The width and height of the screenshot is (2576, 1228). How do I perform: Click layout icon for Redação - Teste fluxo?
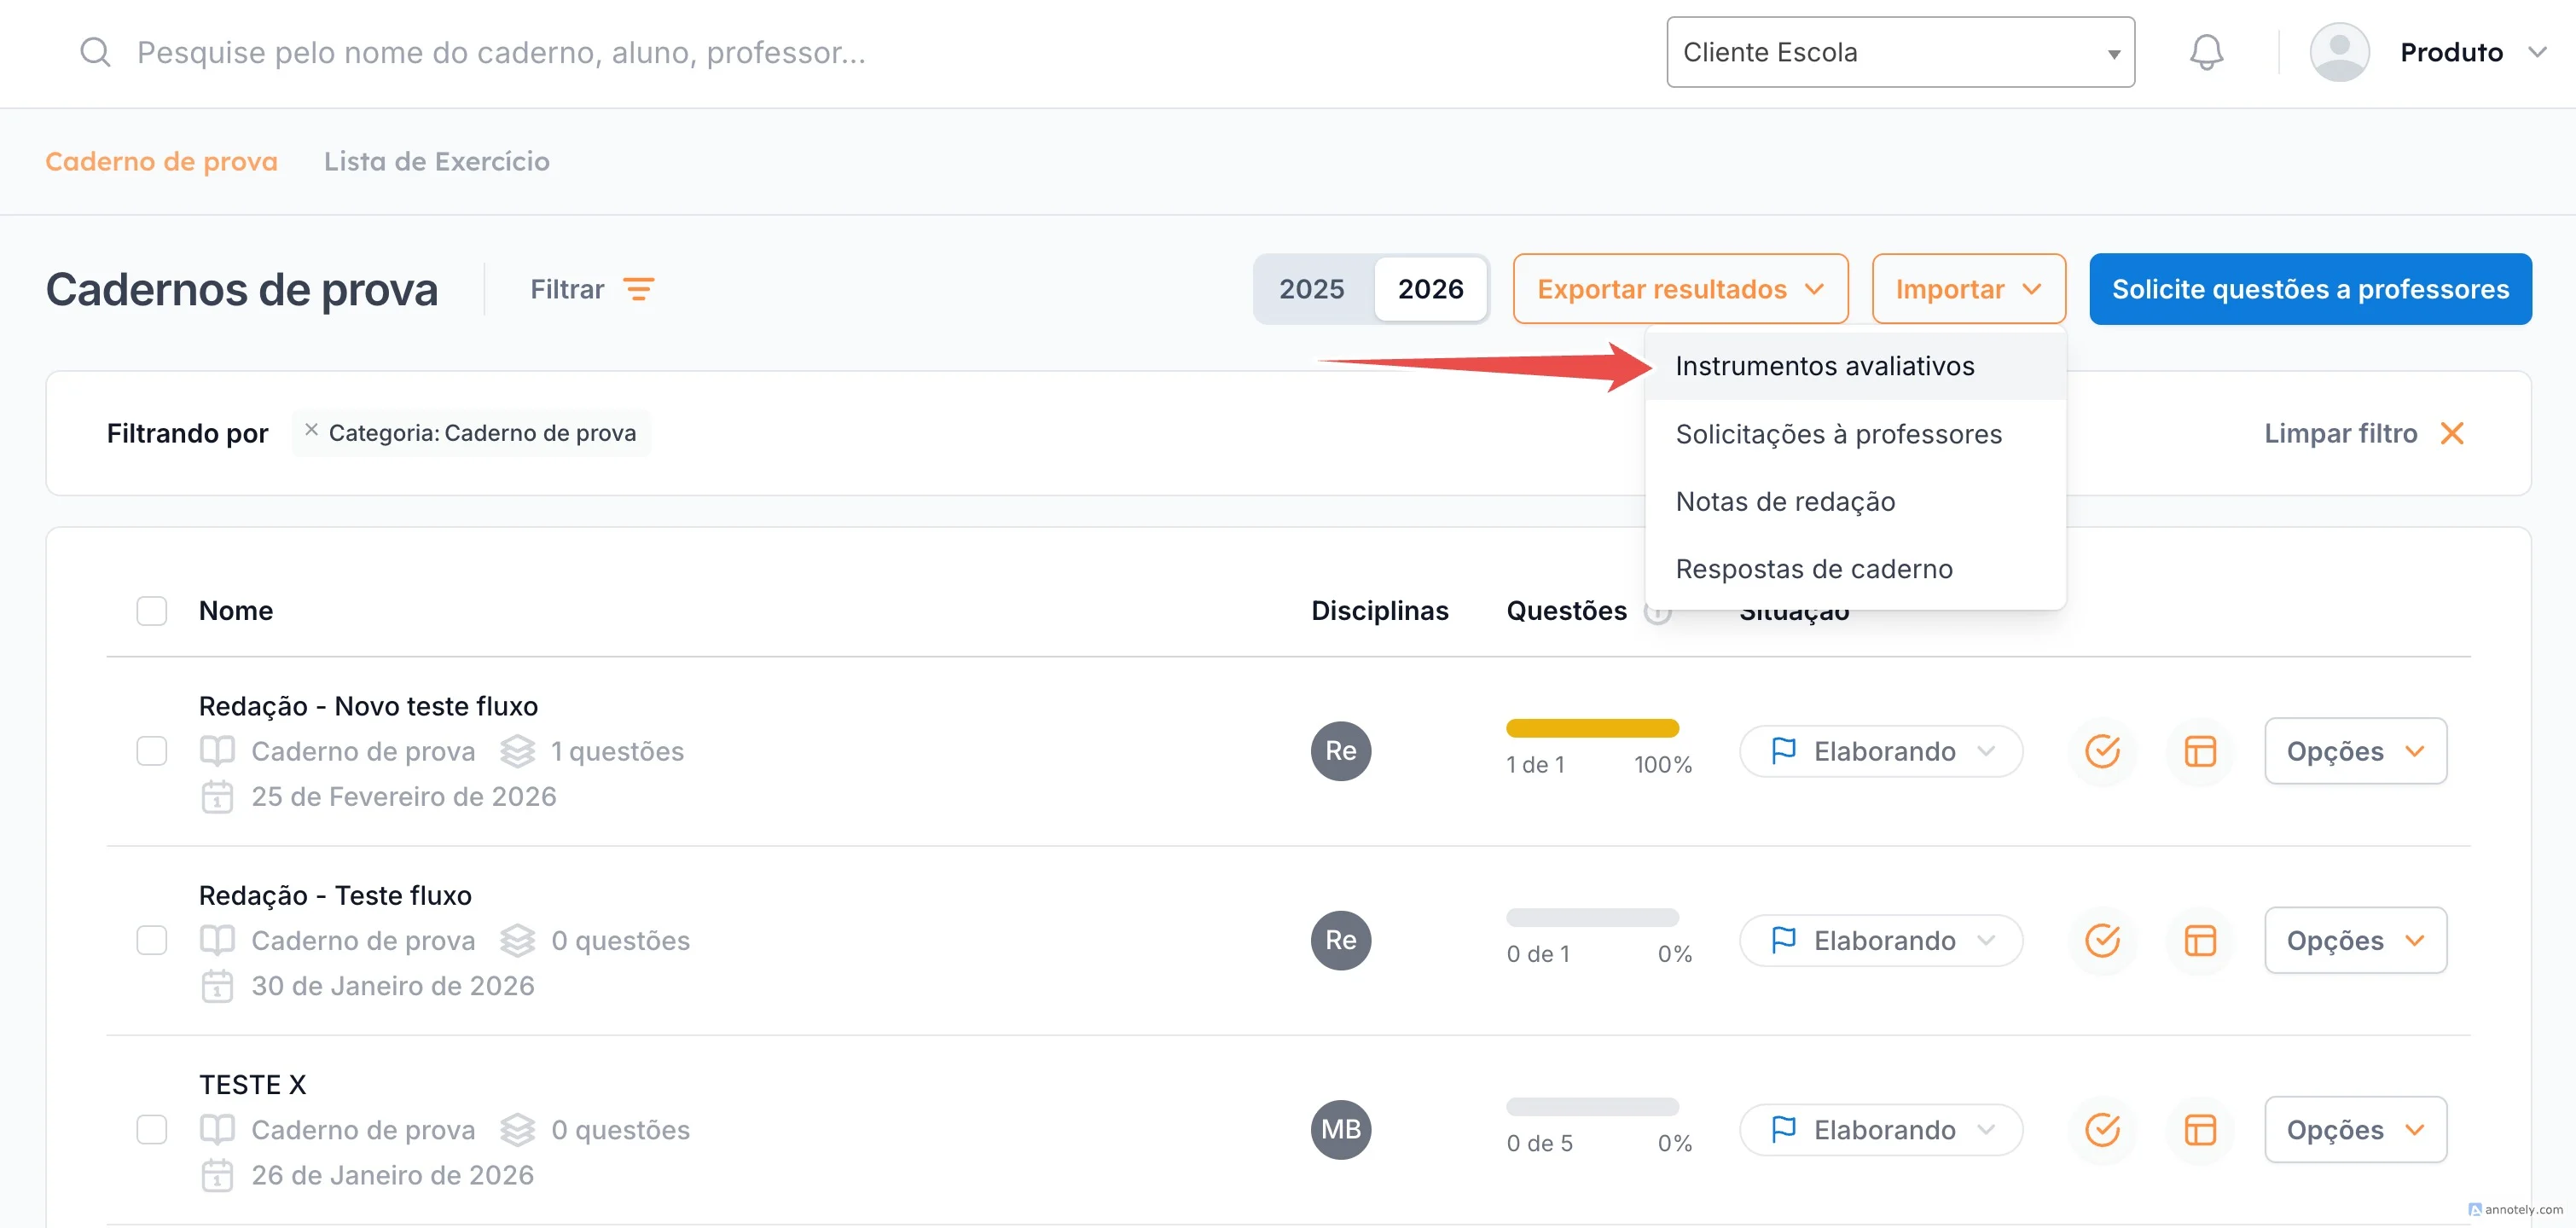(x=2200, y=940)
